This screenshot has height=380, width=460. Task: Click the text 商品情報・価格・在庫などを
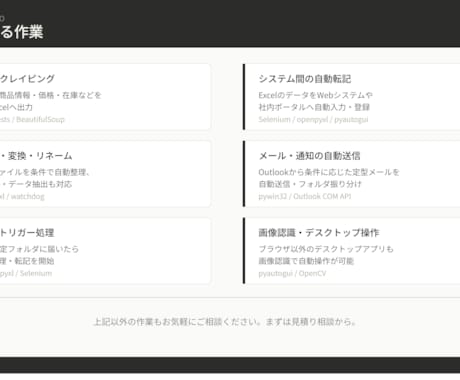pos(51,95)
